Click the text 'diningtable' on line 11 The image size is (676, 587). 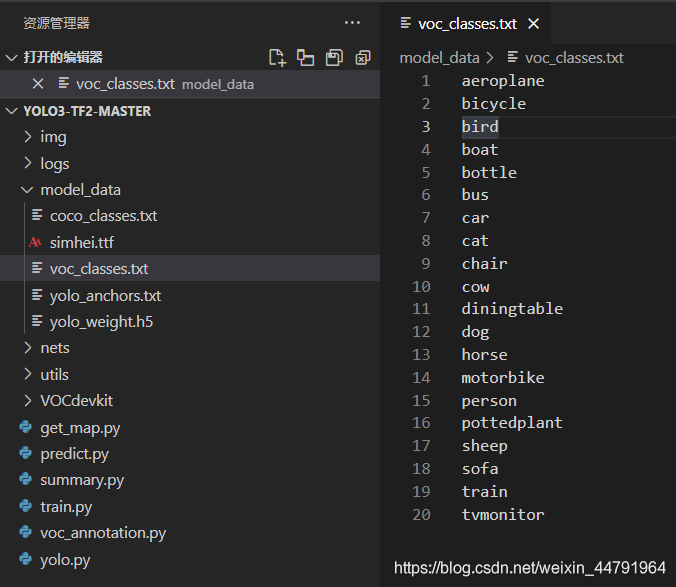[x=512, y=309]
